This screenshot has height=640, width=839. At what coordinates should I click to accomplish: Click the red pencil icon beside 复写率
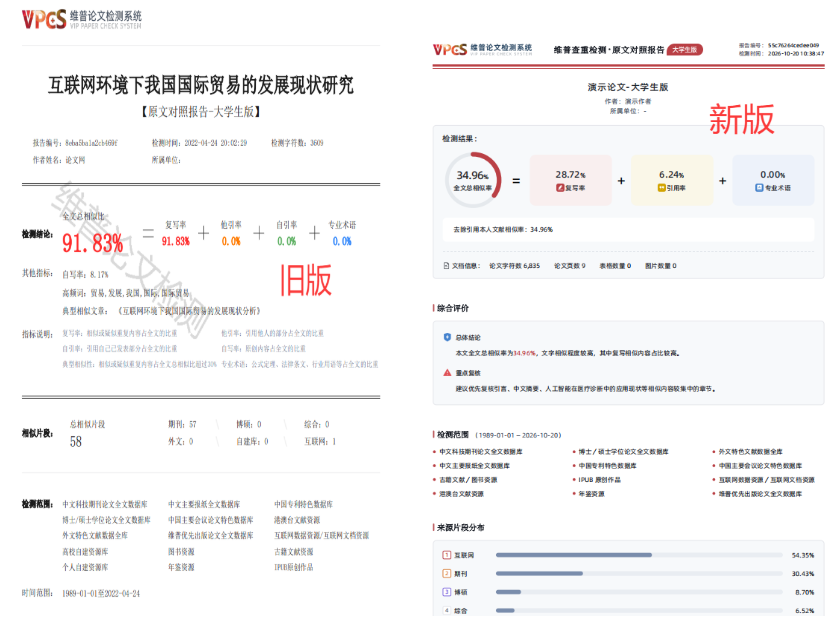pyautogui.click(x=560, y=188)
